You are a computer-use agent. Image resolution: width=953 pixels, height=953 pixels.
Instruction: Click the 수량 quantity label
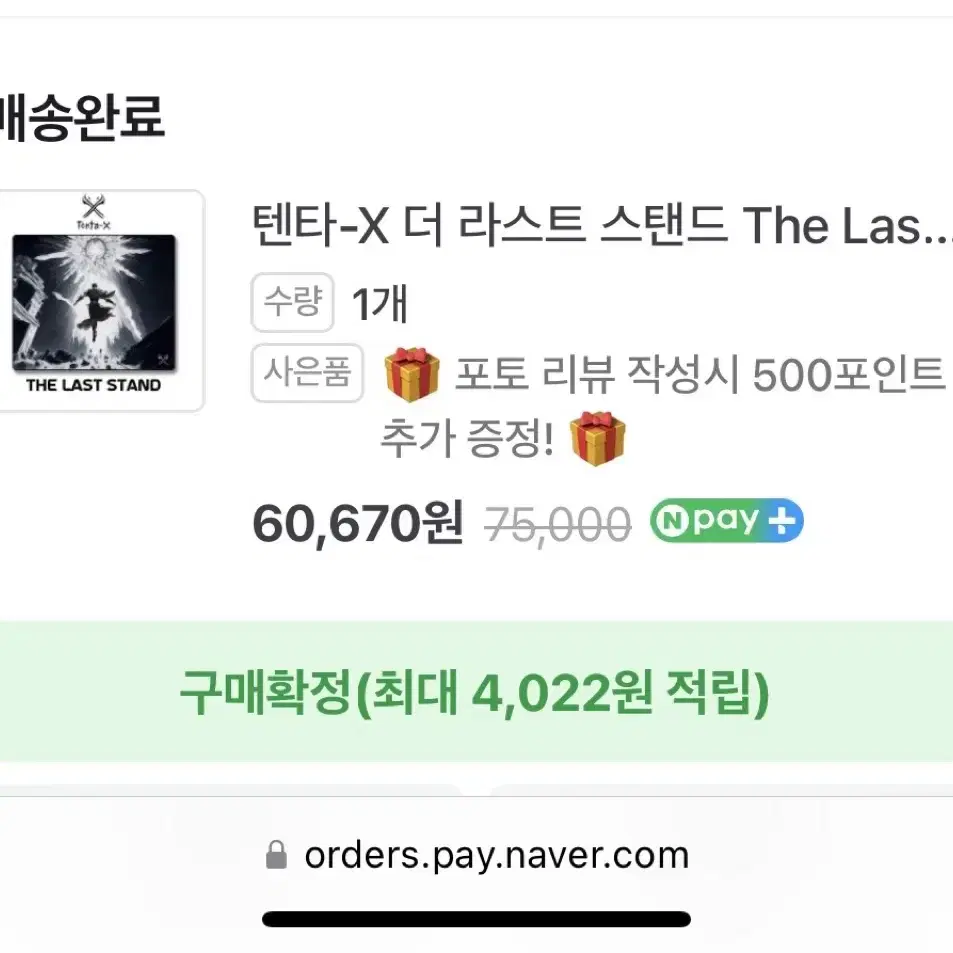[292, 302]
